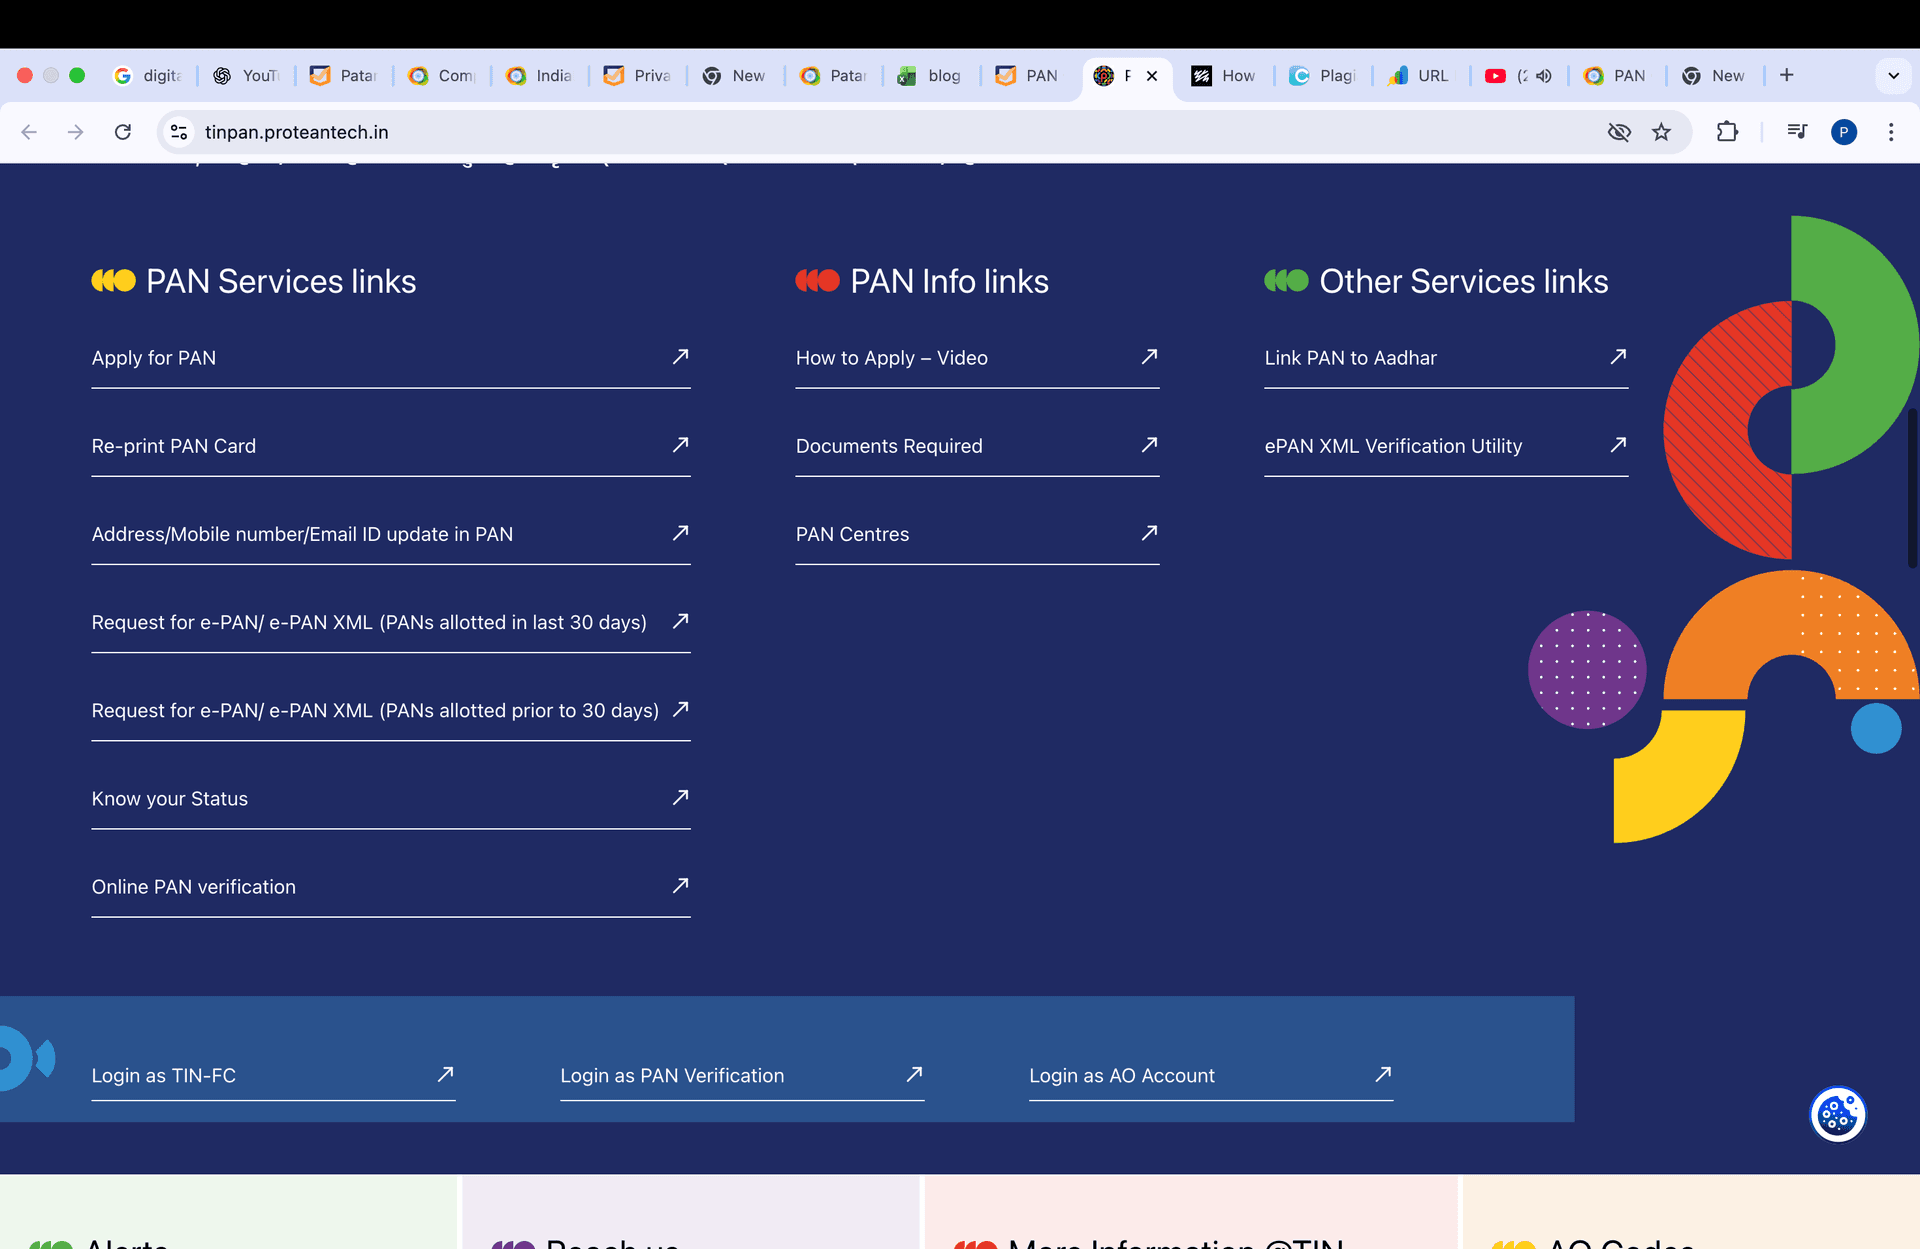
Task: Open the profile avatar marked P
Action: pyautogui.click(x=1845, y=132)
